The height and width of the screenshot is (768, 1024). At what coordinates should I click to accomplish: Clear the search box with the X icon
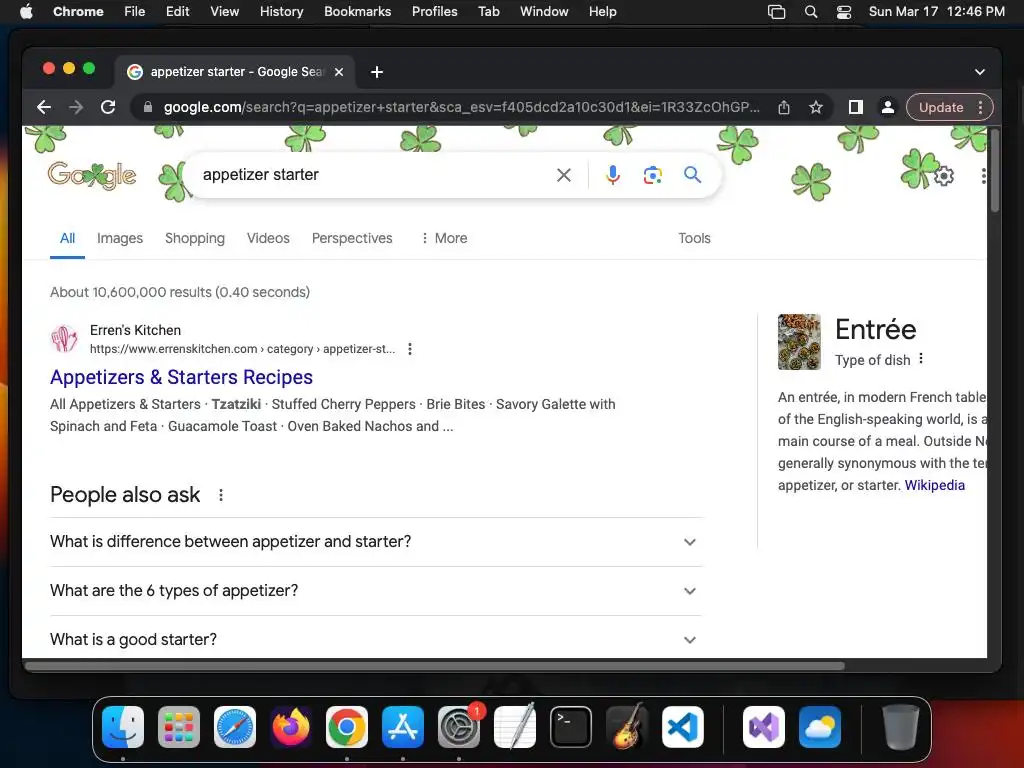[x=564, y=174]
